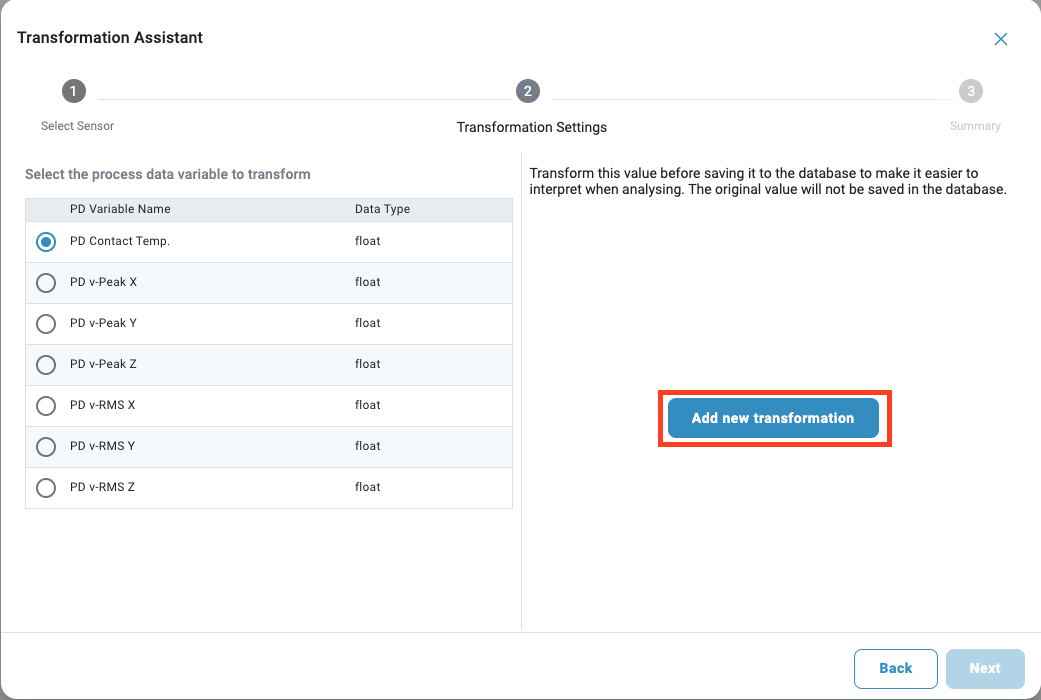Click the Data Type column header
Viewport: 1041px width, 700px height.
pos(382,209)
